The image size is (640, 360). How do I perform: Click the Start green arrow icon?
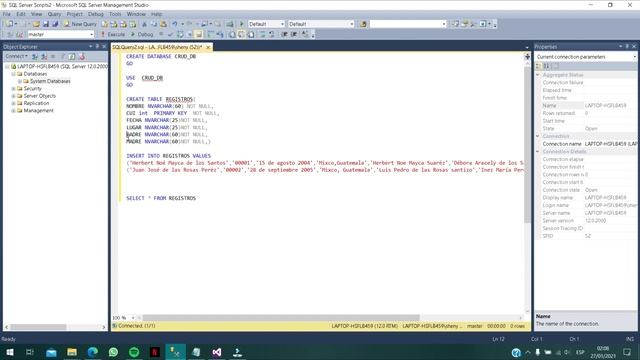[242, 24]
